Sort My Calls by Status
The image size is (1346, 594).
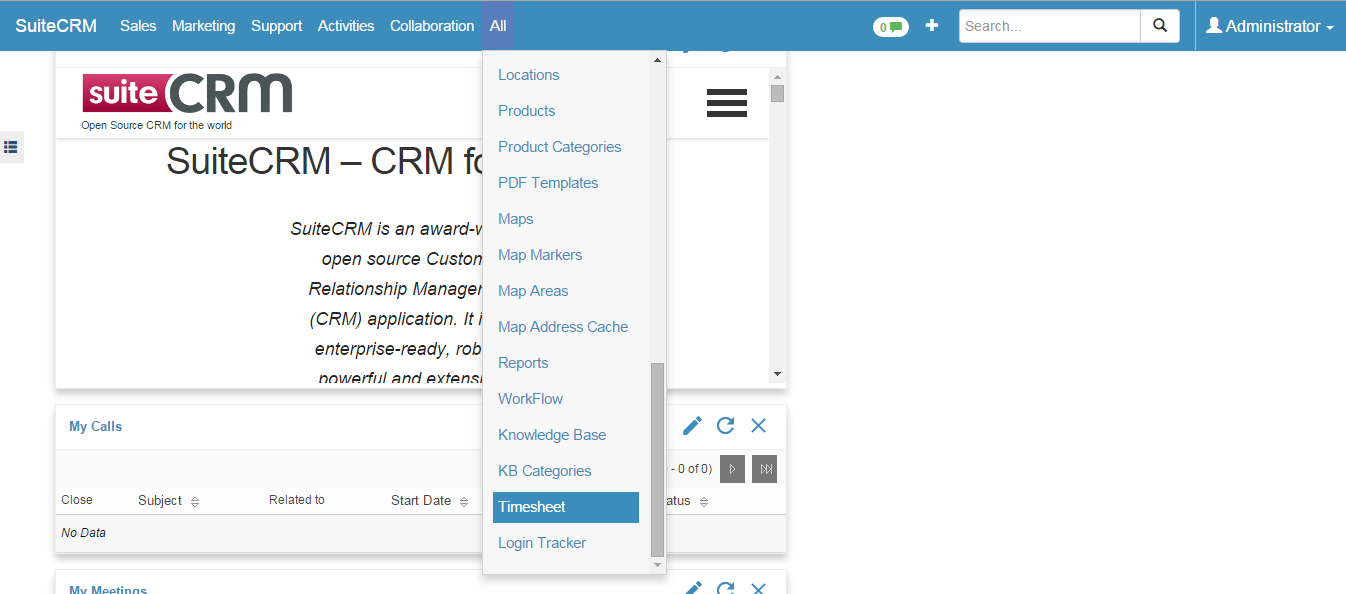[686, 501]
